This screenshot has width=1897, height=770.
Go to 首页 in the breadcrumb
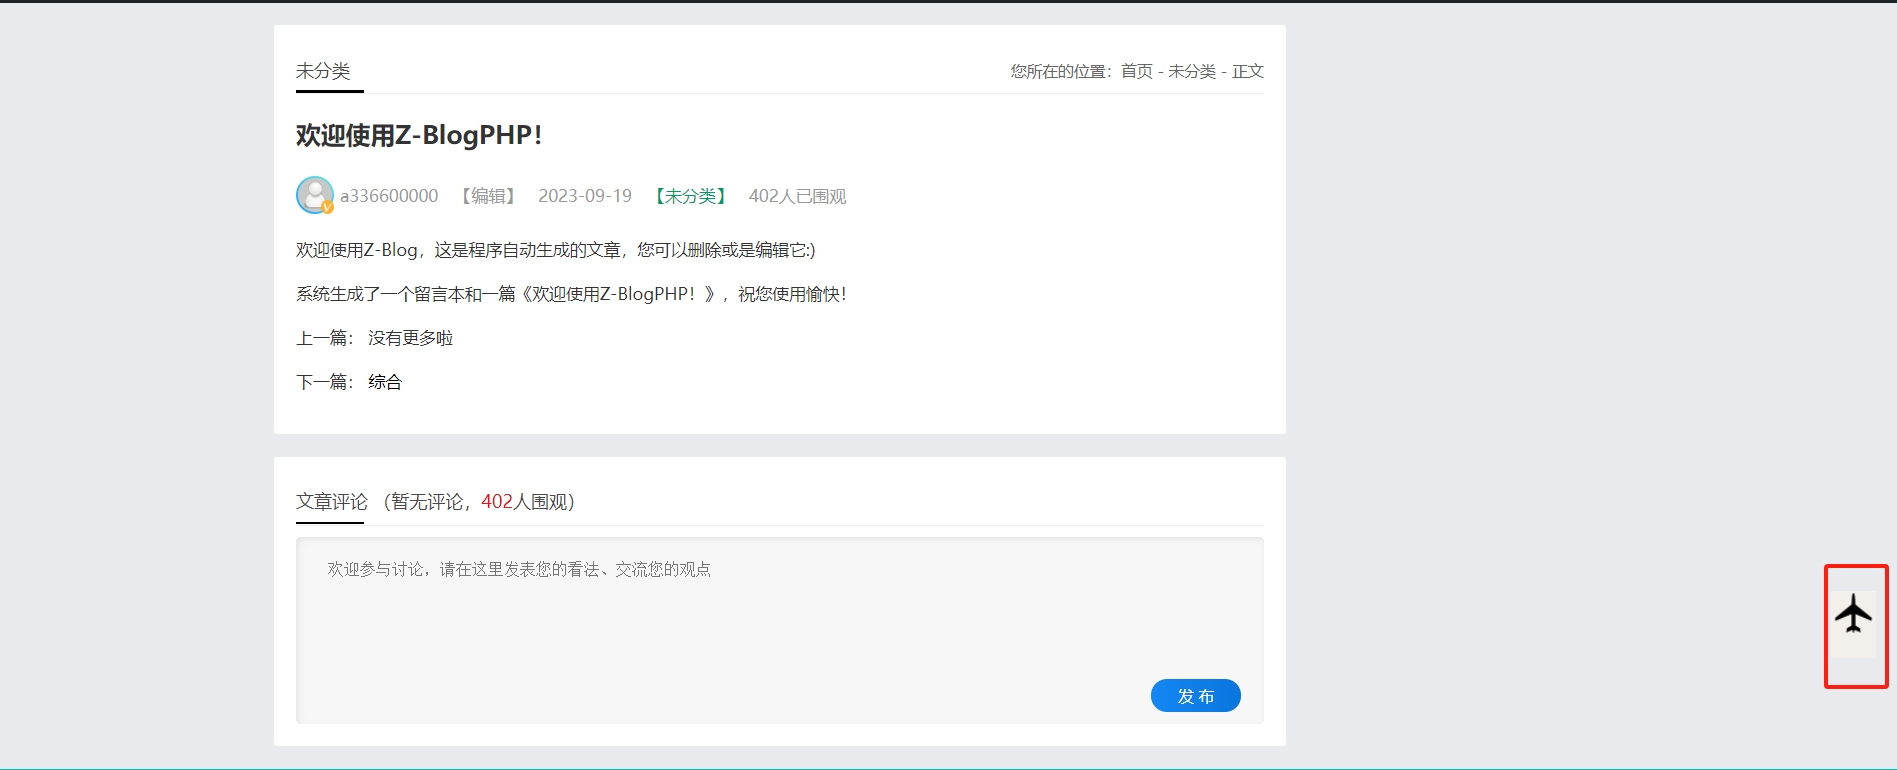coord(1136,71)
